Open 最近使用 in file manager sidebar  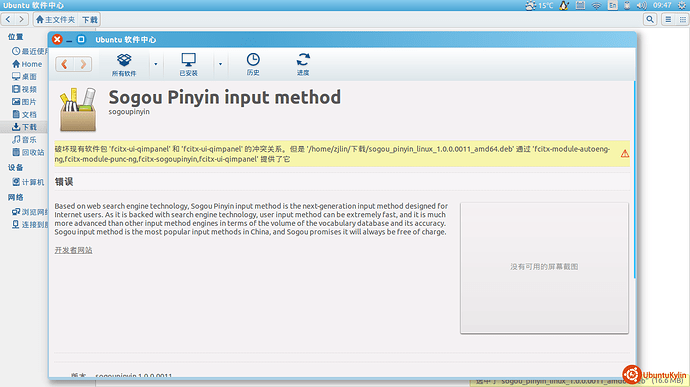tap(29, 51)
